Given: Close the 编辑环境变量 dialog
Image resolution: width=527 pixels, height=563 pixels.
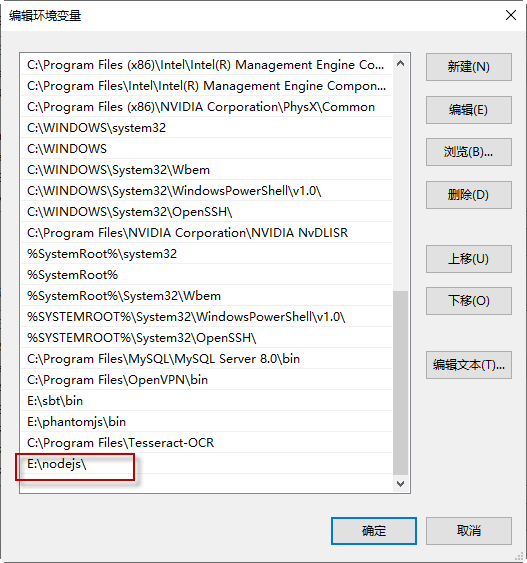Looking at the screenshot, I should (x=510, y=15).
